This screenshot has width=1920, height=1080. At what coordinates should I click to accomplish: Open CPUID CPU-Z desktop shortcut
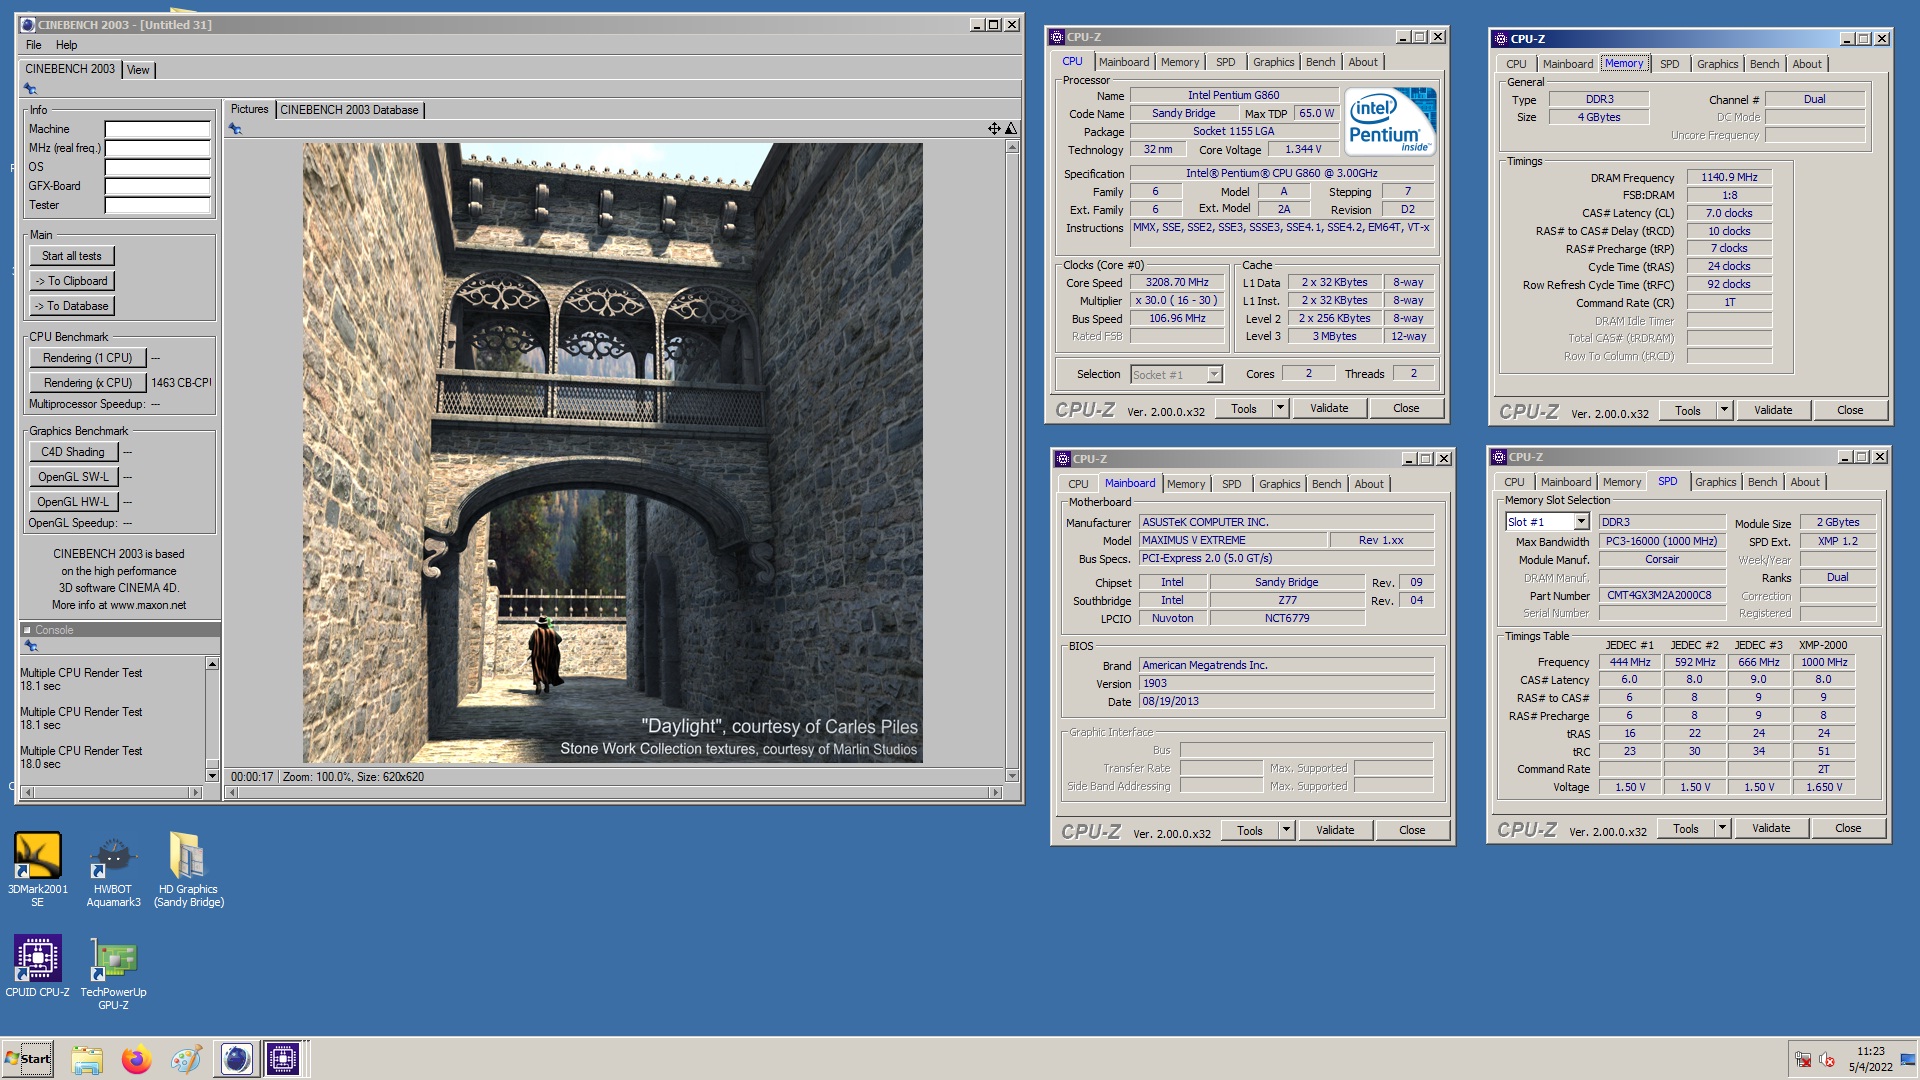pos(37,966)
